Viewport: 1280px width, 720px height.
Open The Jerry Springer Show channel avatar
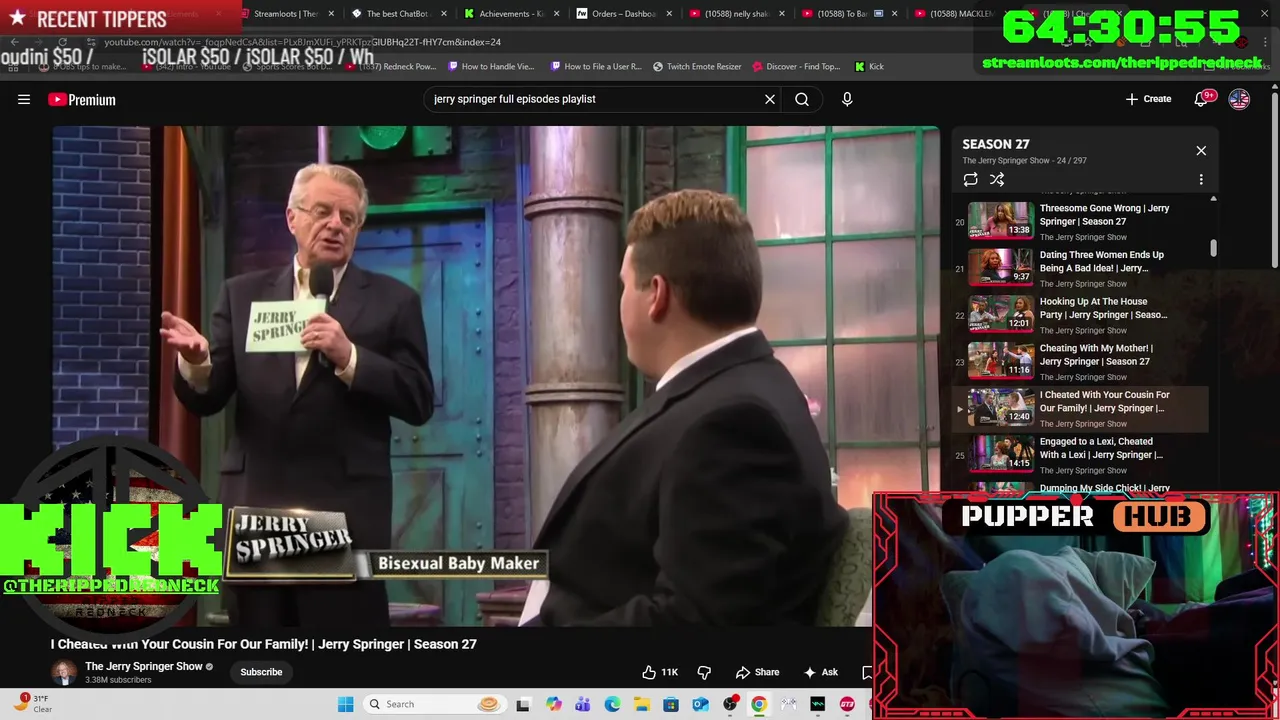(64, 672)
